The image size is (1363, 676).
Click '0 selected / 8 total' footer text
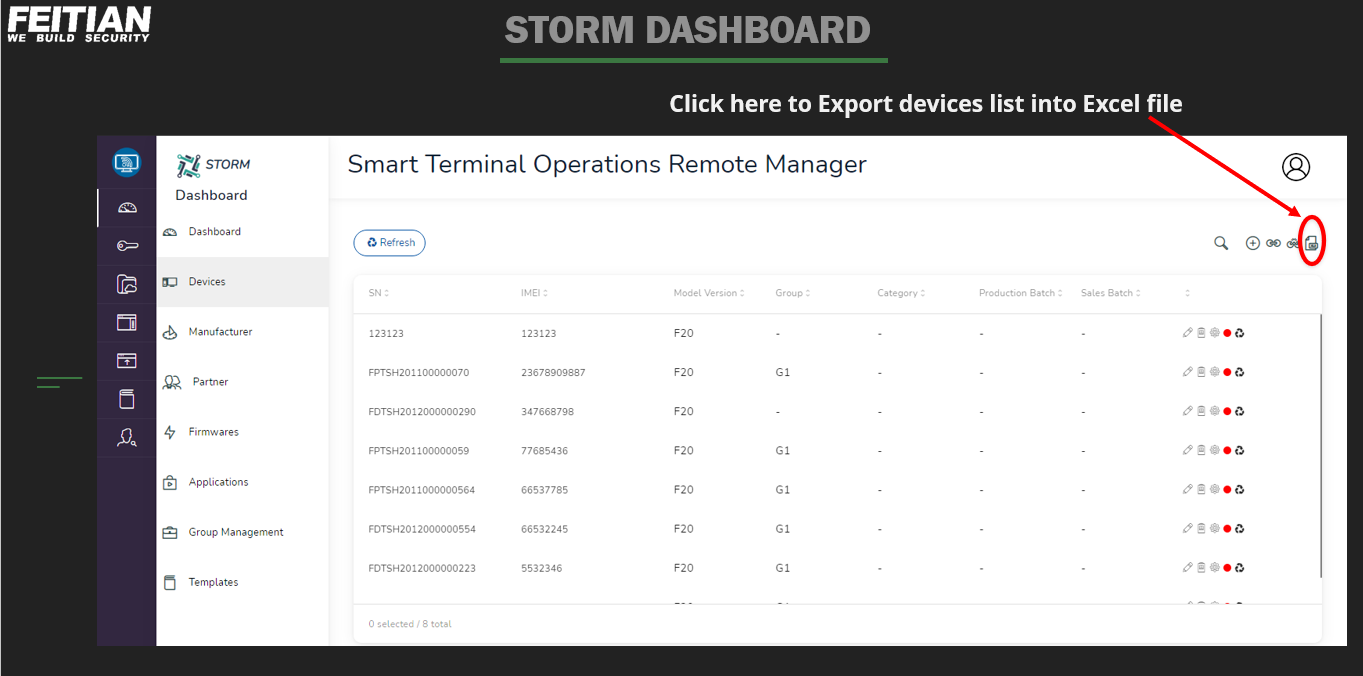pos(410,624)
